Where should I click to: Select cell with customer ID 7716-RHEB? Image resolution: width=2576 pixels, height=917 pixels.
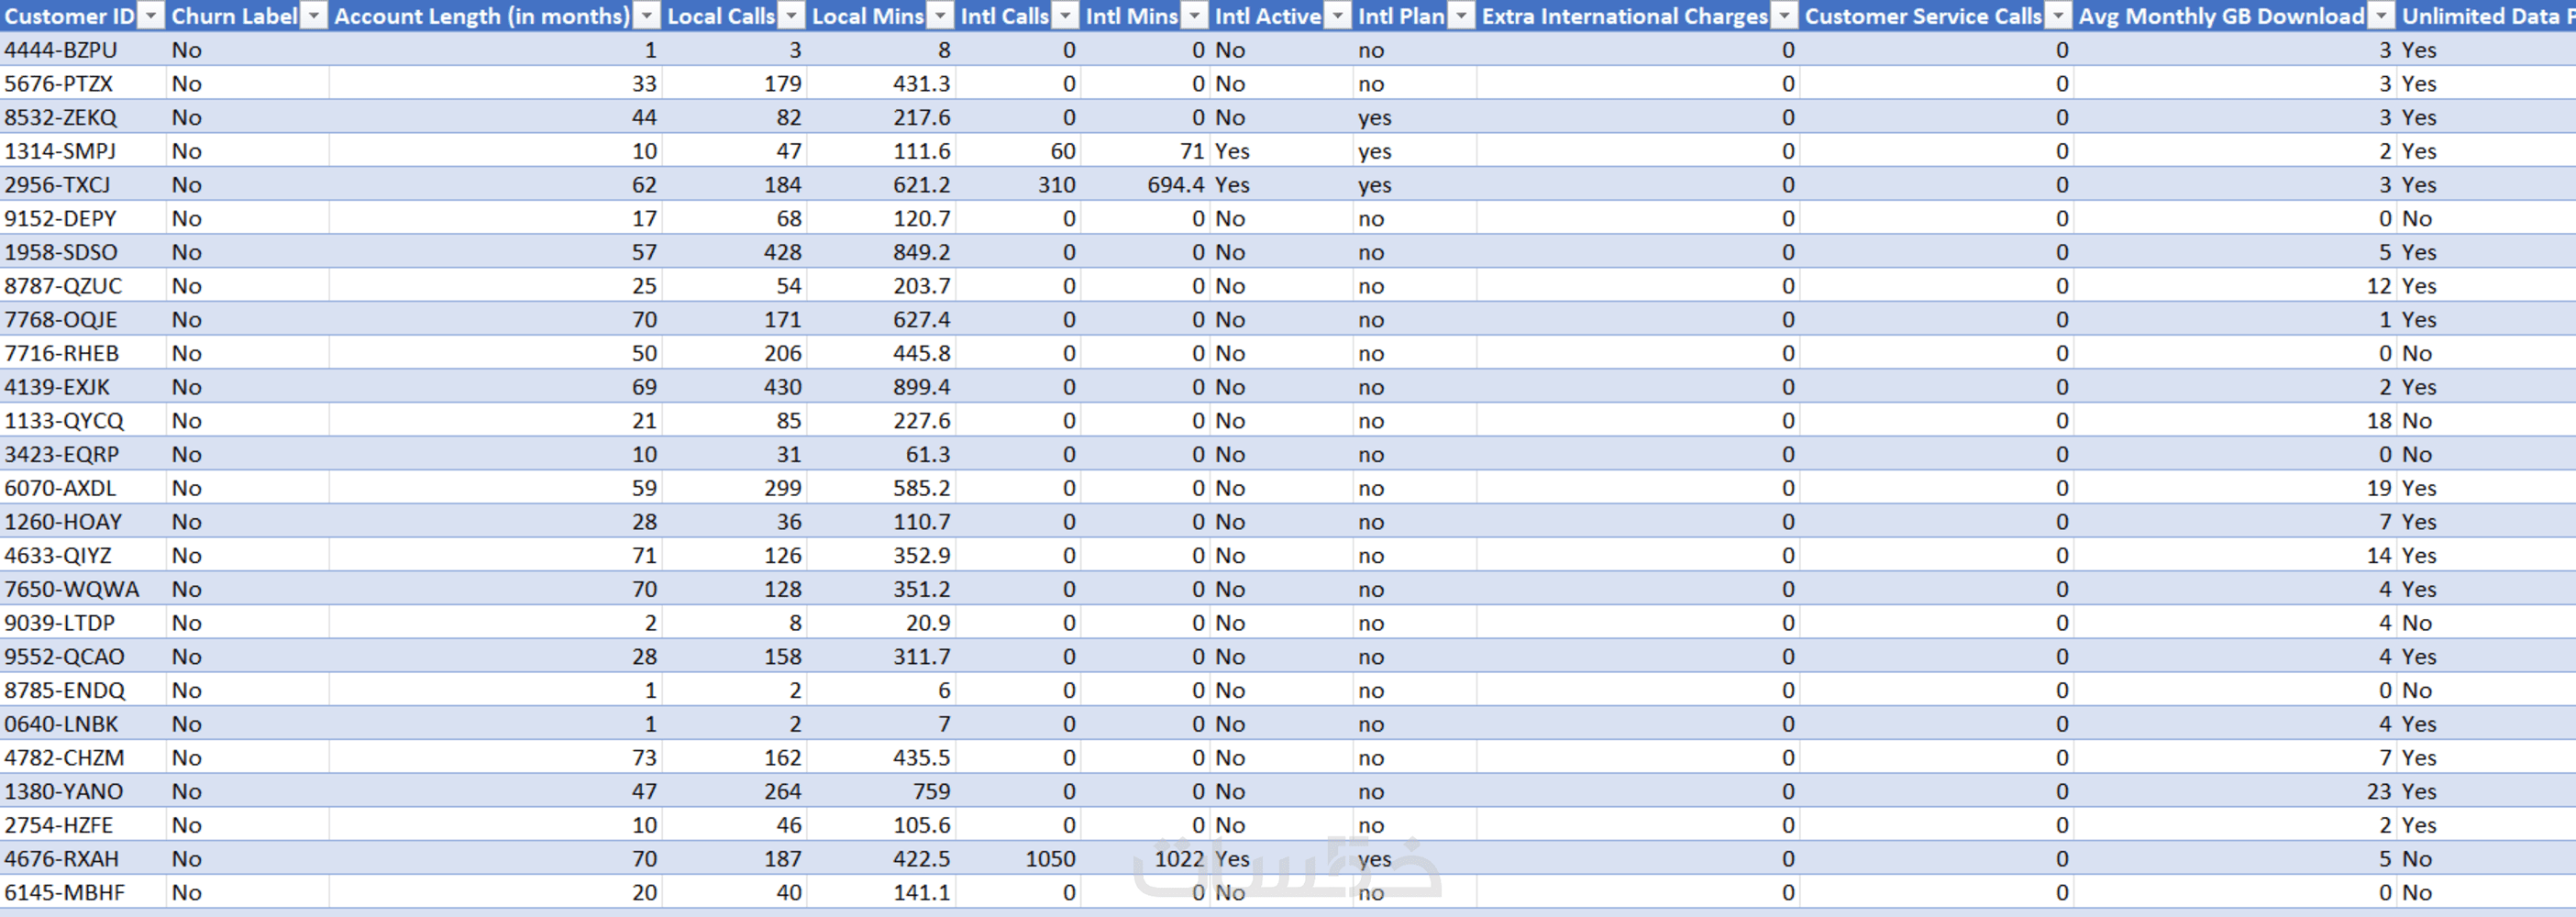point(83,353)
